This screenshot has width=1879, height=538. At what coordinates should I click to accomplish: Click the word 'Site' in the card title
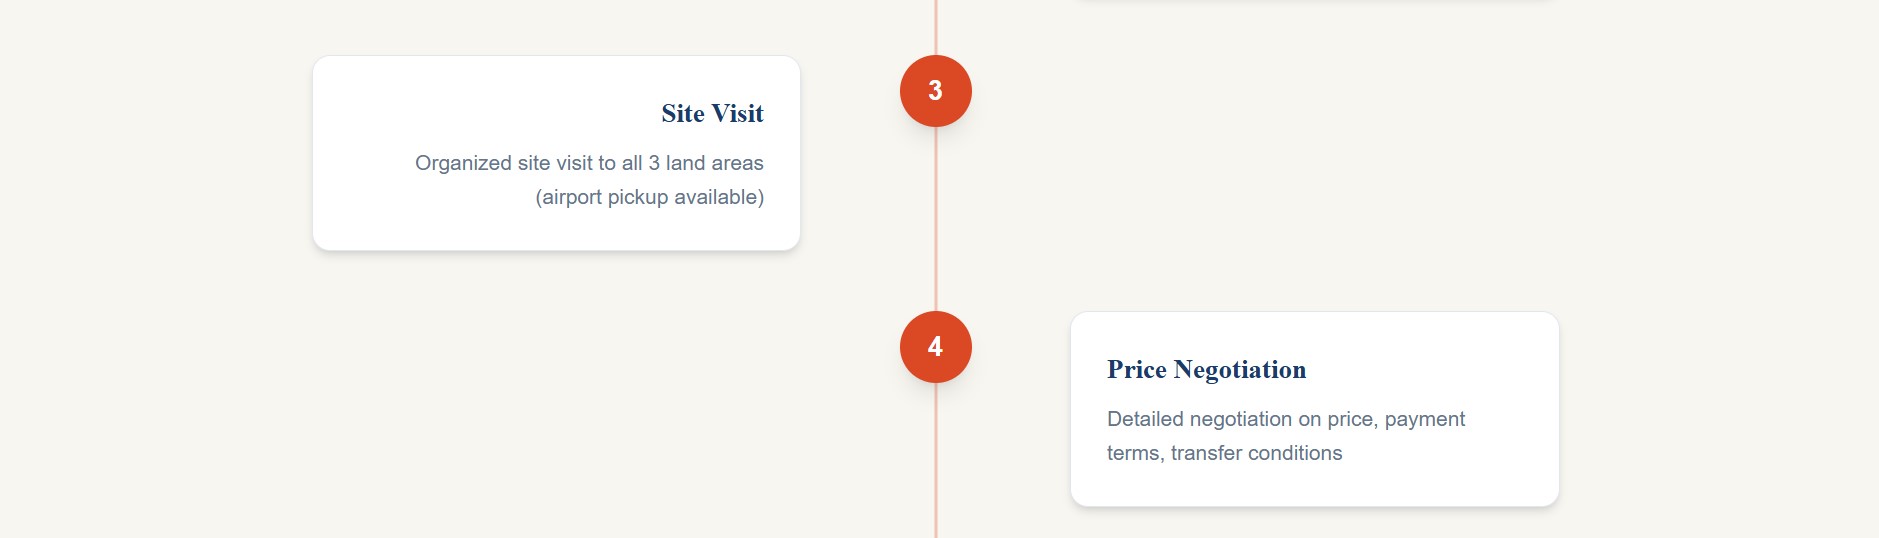[683, 114]
